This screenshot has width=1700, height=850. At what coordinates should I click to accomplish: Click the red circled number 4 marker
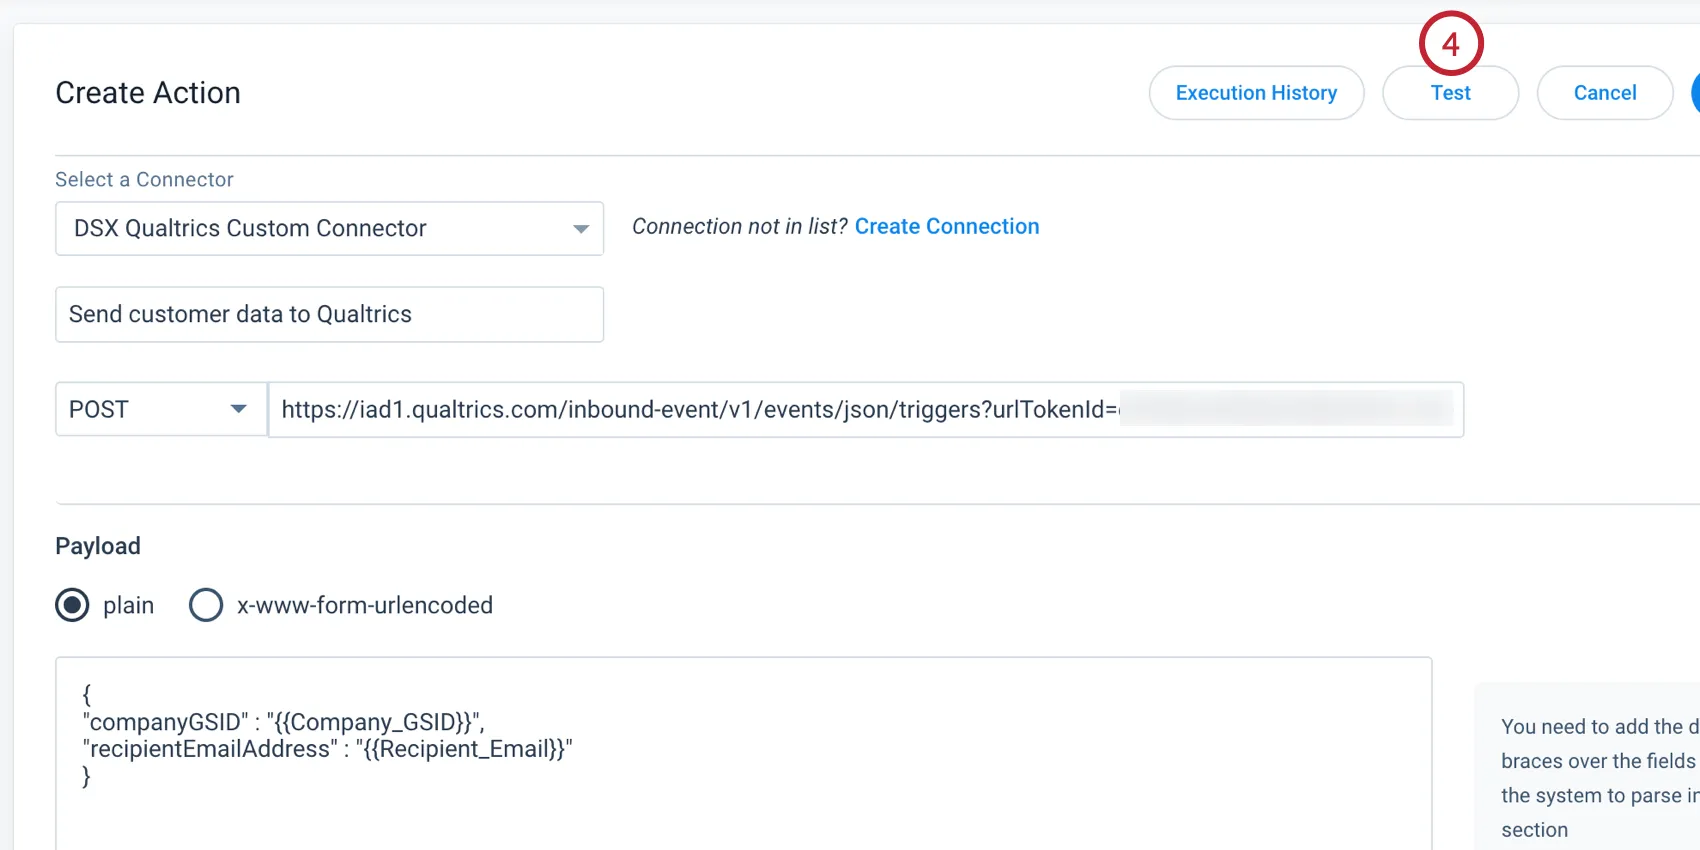pyautogui.click(x=1450, y=44)
